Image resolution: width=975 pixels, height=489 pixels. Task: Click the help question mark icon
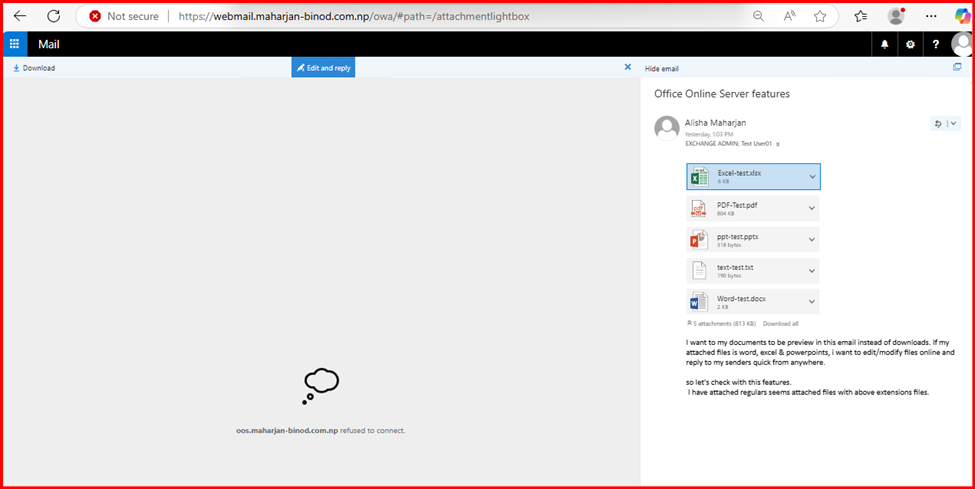point(935,45)
